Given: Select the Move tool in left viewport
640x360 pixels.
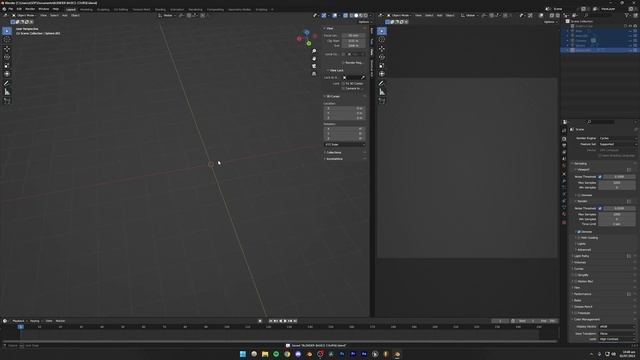Looking at the screenshot, I should click(7, 49).
